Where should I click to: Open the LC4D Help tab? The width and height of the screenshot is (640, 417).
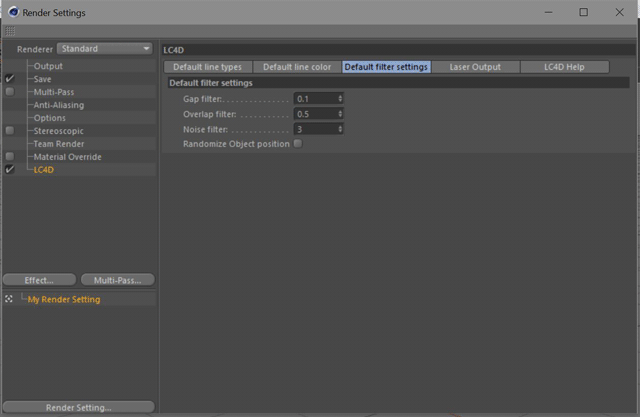(564, 67)
